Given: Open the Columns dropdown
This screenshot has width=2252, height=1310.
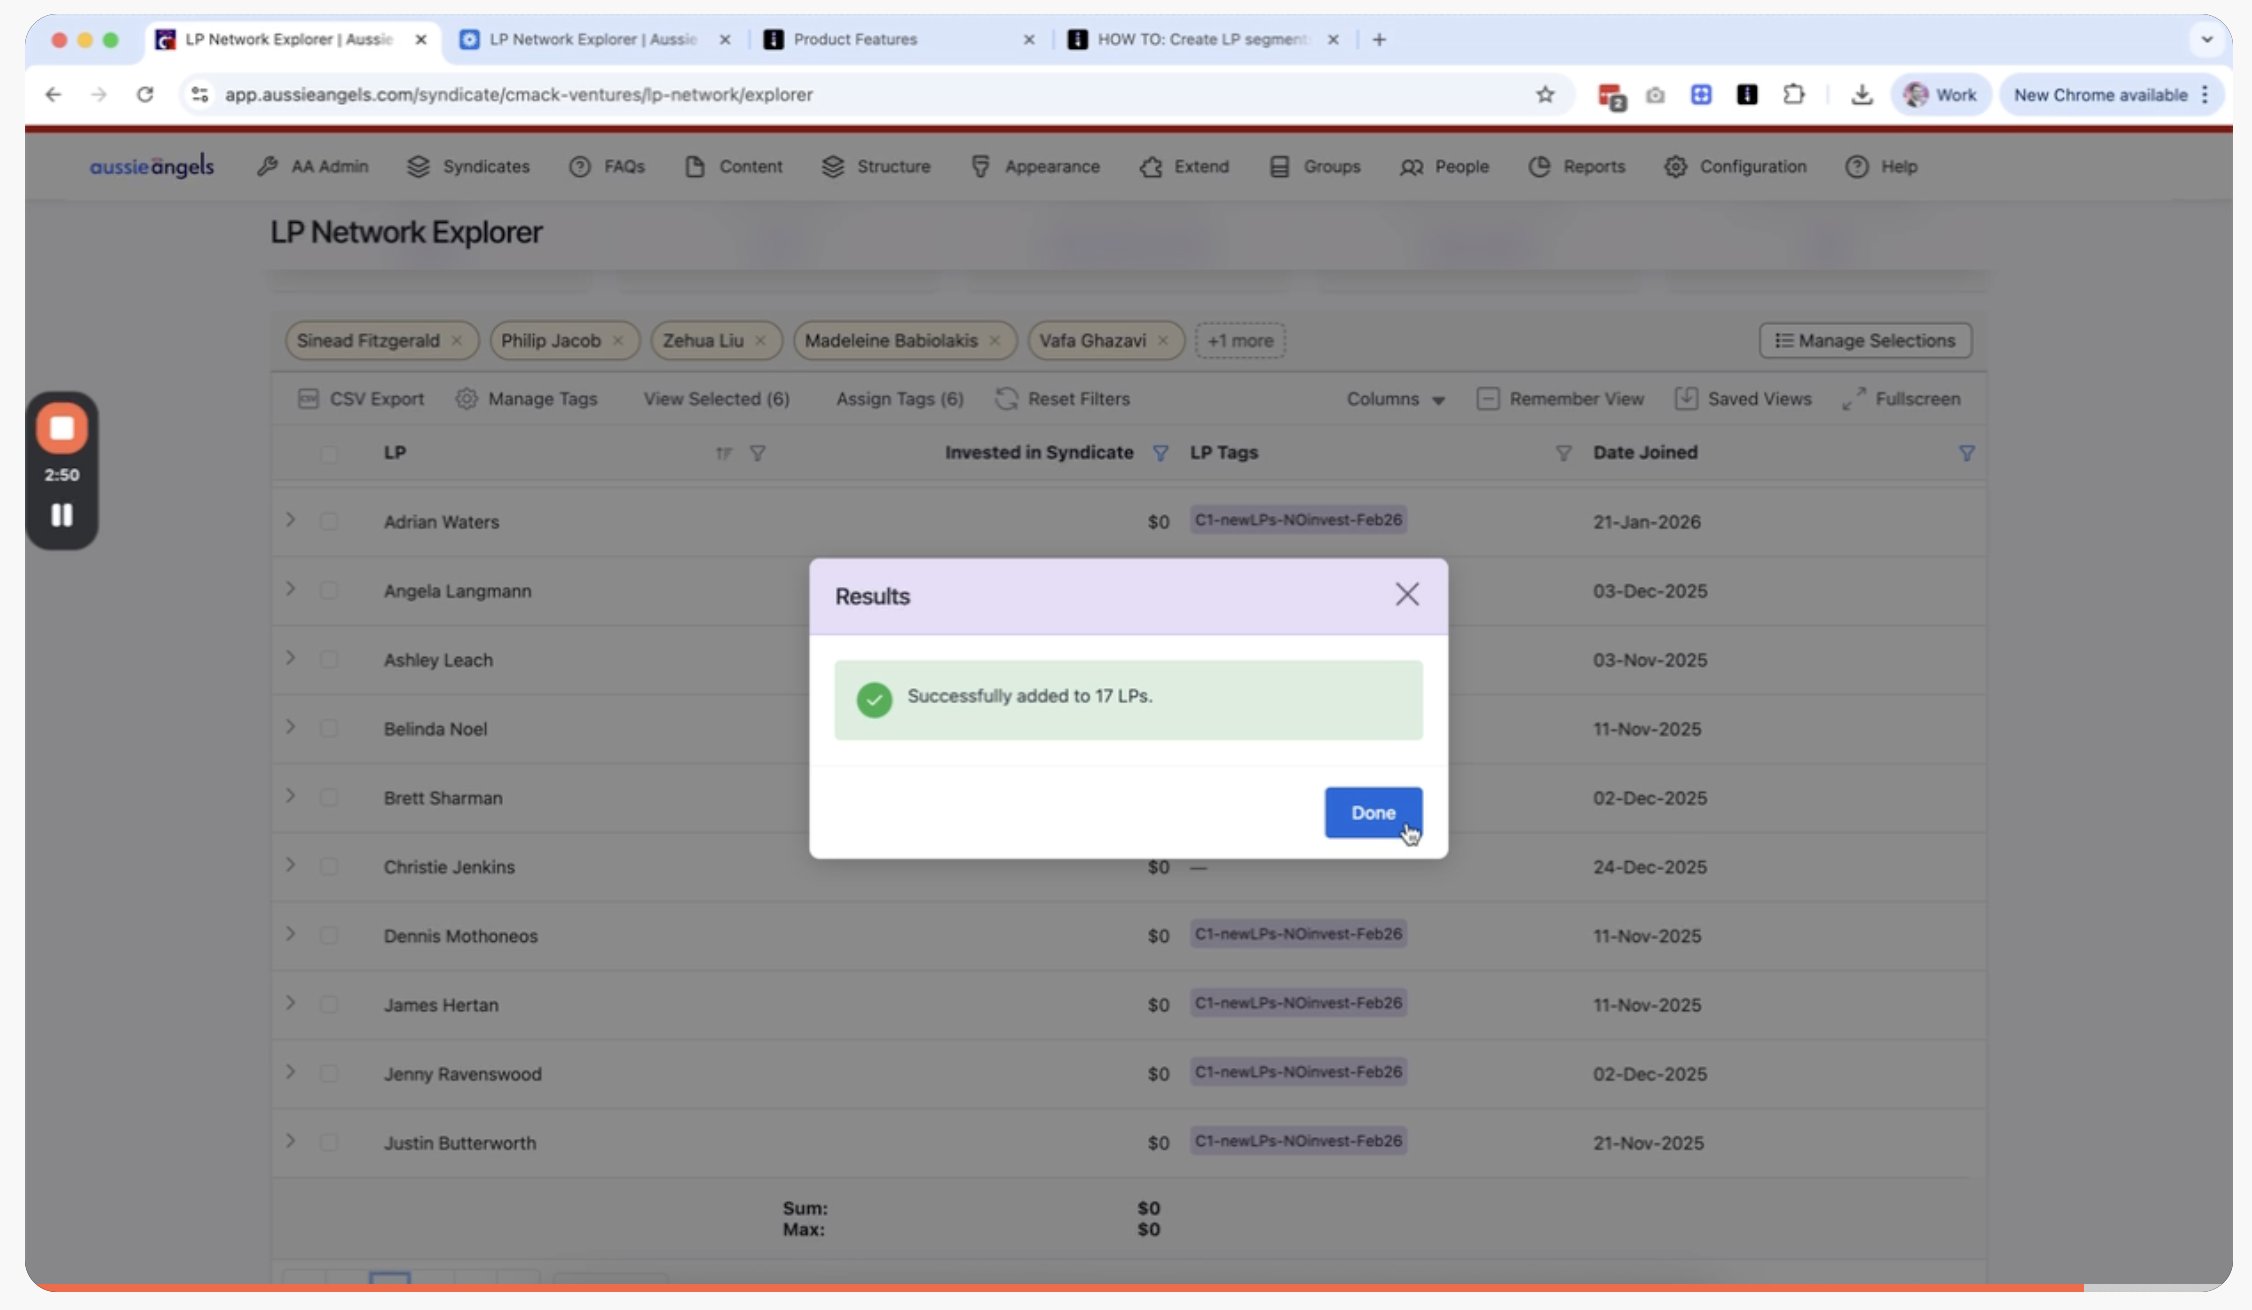Looking at the screenshot, I should [x=1396, y=398].
